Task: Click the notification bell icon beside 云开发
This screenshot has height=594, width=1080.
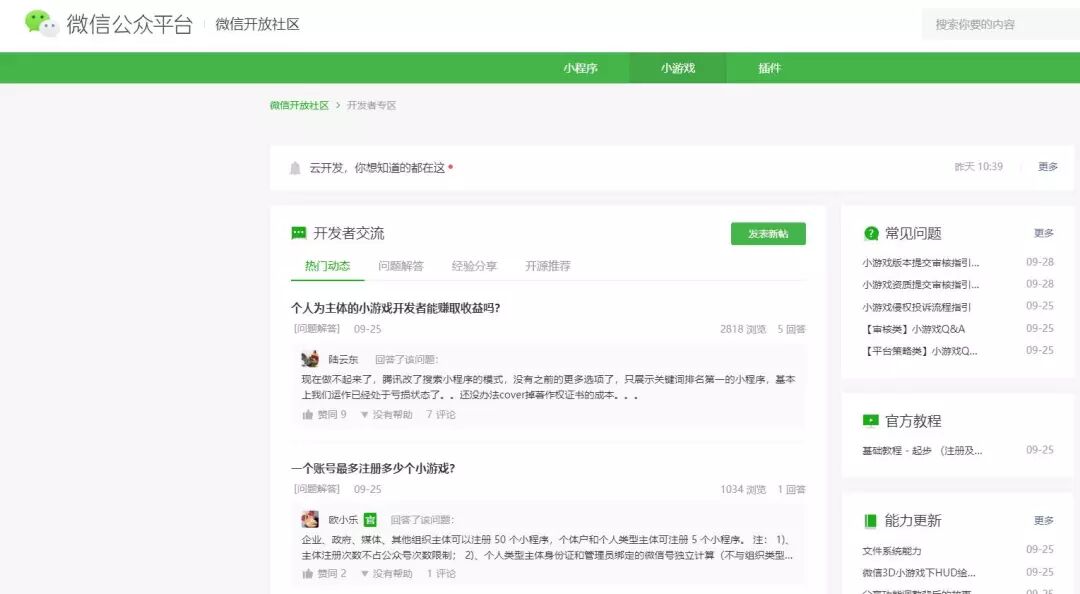Action: pyautogui.click(x=295, y=168)
